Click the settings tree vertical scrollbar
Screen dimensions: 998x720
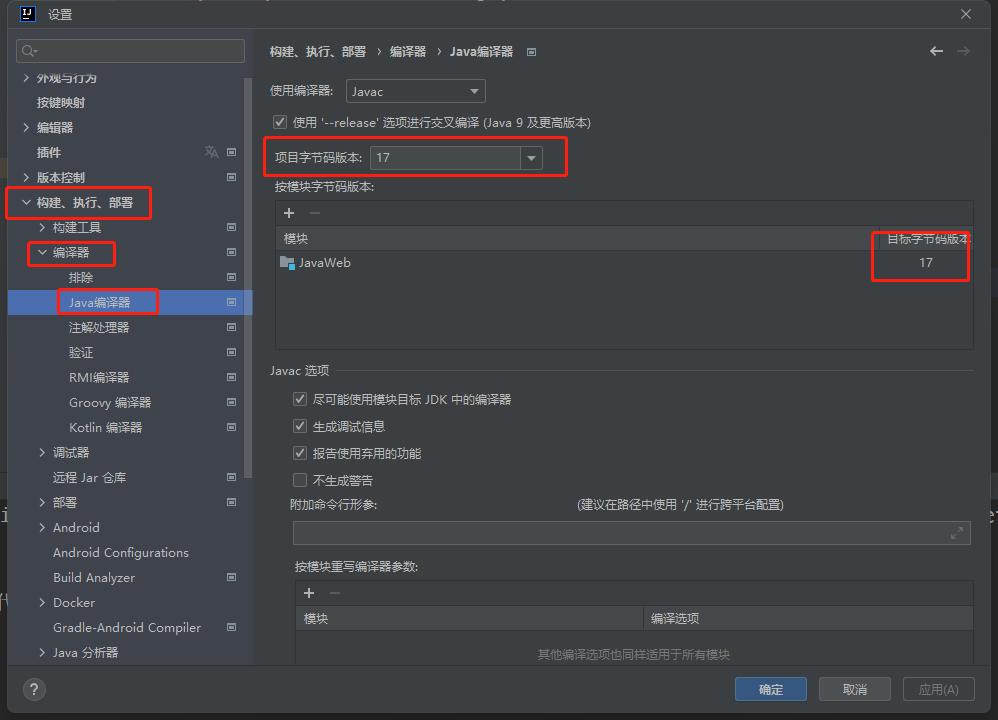248,280
